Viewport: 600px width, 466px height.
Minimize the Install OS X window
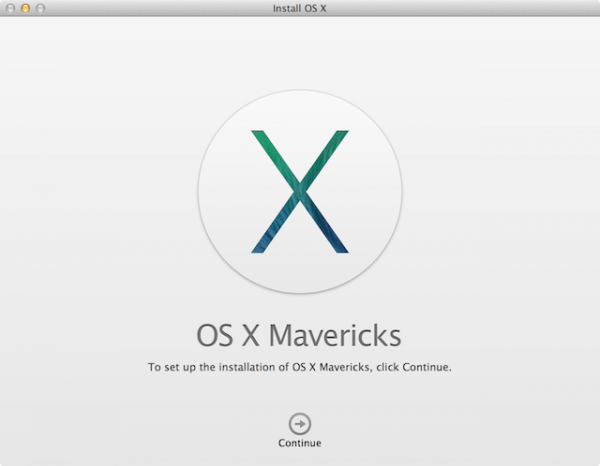(x=25, y=8)
